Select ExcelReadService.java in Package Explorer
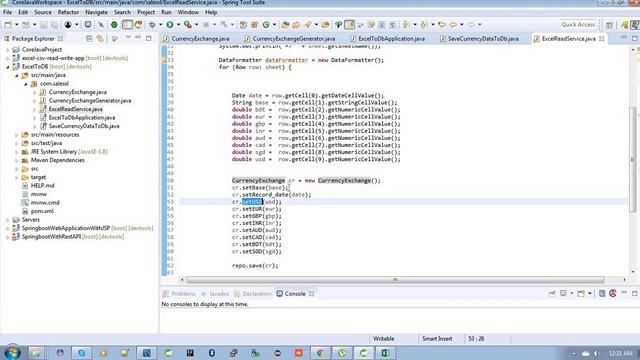Screen dimensions: 640x360 coord(76,109)
